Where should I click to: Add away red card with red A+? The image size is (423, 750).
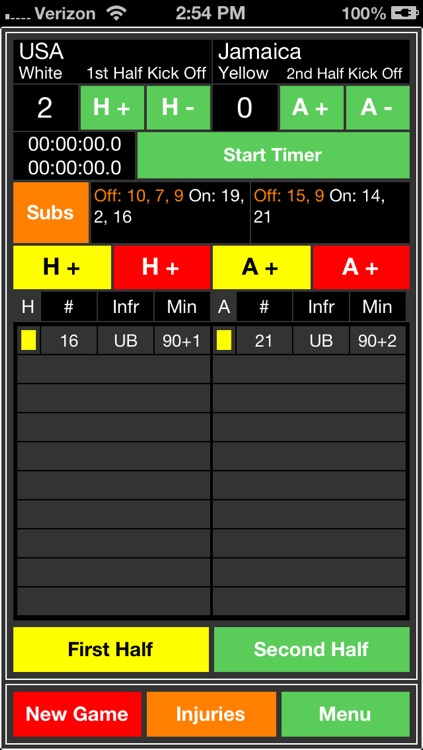click(x=361, y=267)
